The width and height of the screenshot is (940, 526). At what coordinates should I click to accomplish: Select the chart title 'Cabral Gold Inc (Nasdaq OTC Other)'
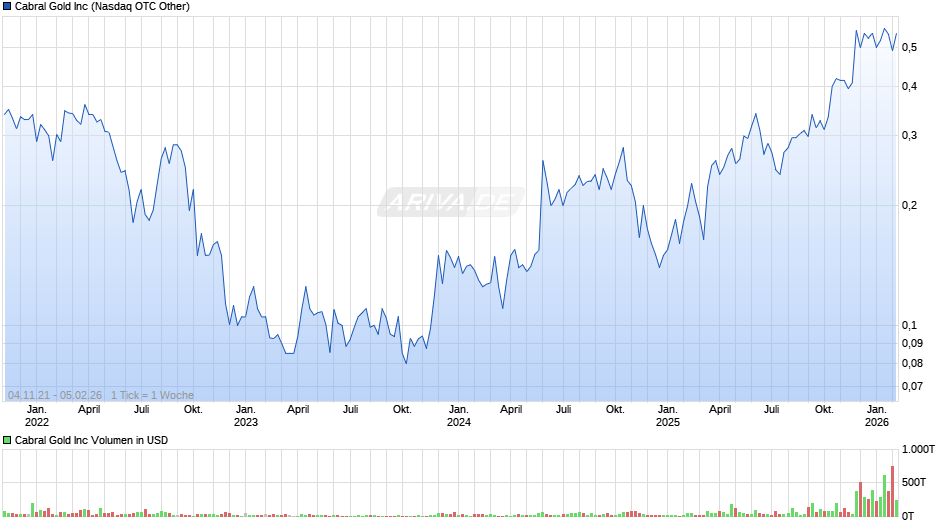(x=102, y=7)
